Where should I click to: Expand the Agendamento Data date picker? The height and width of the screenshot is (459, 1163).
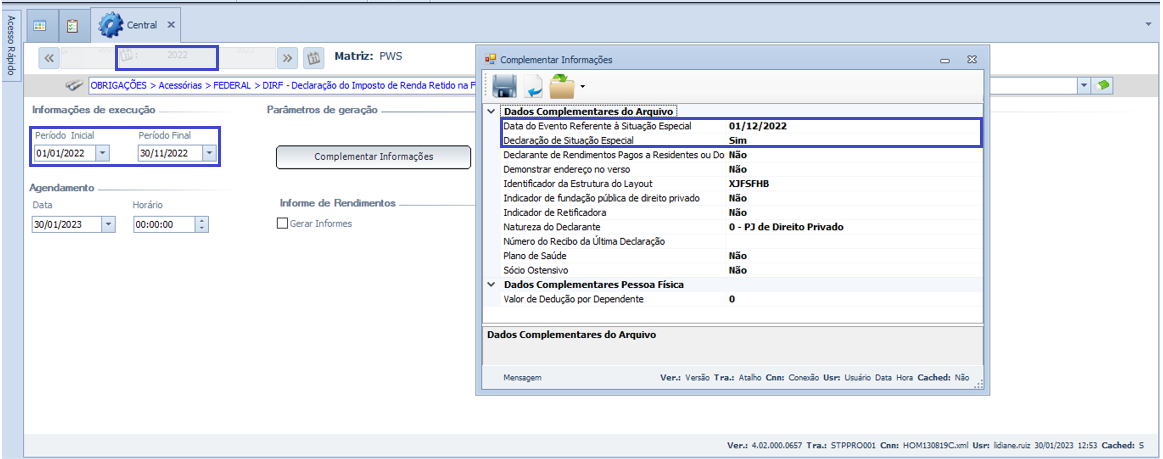pos(108,225)
